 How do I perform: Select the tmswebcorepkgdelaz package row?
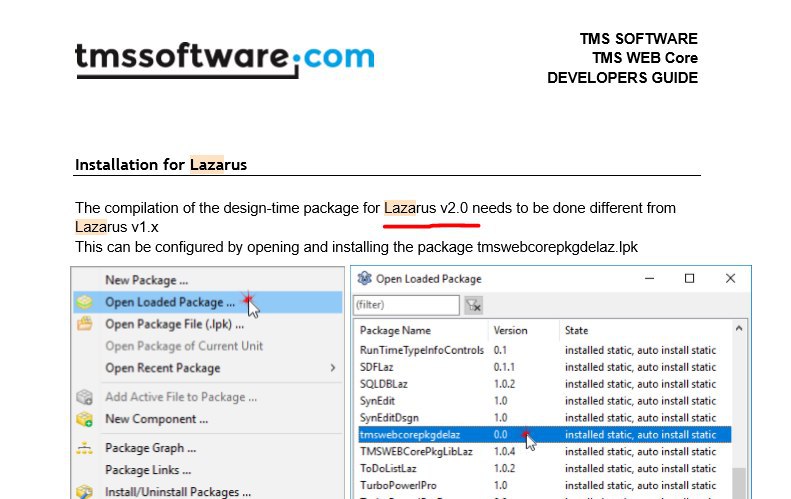coord(544,434)
